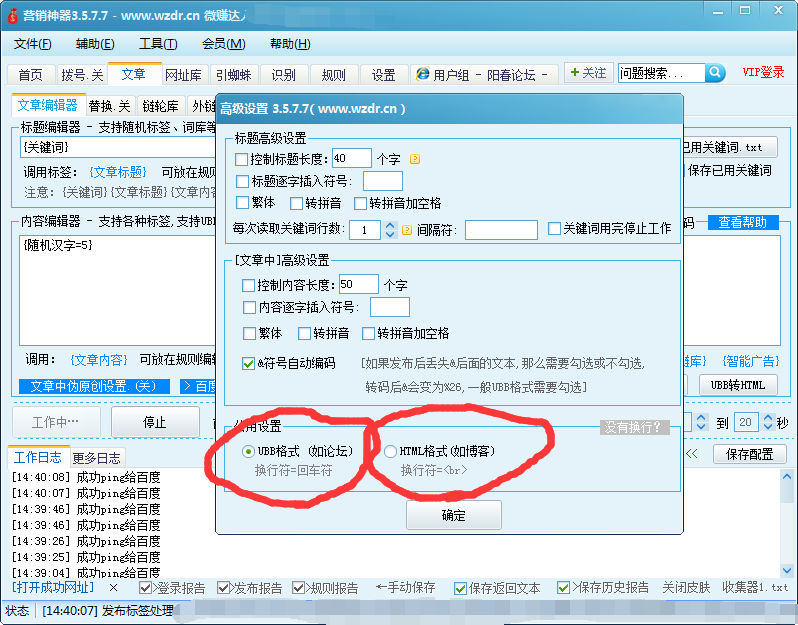Click Save Configuration (保存配置) button
The width and height of the screenshot is (798, 625).
click(749, 453)
